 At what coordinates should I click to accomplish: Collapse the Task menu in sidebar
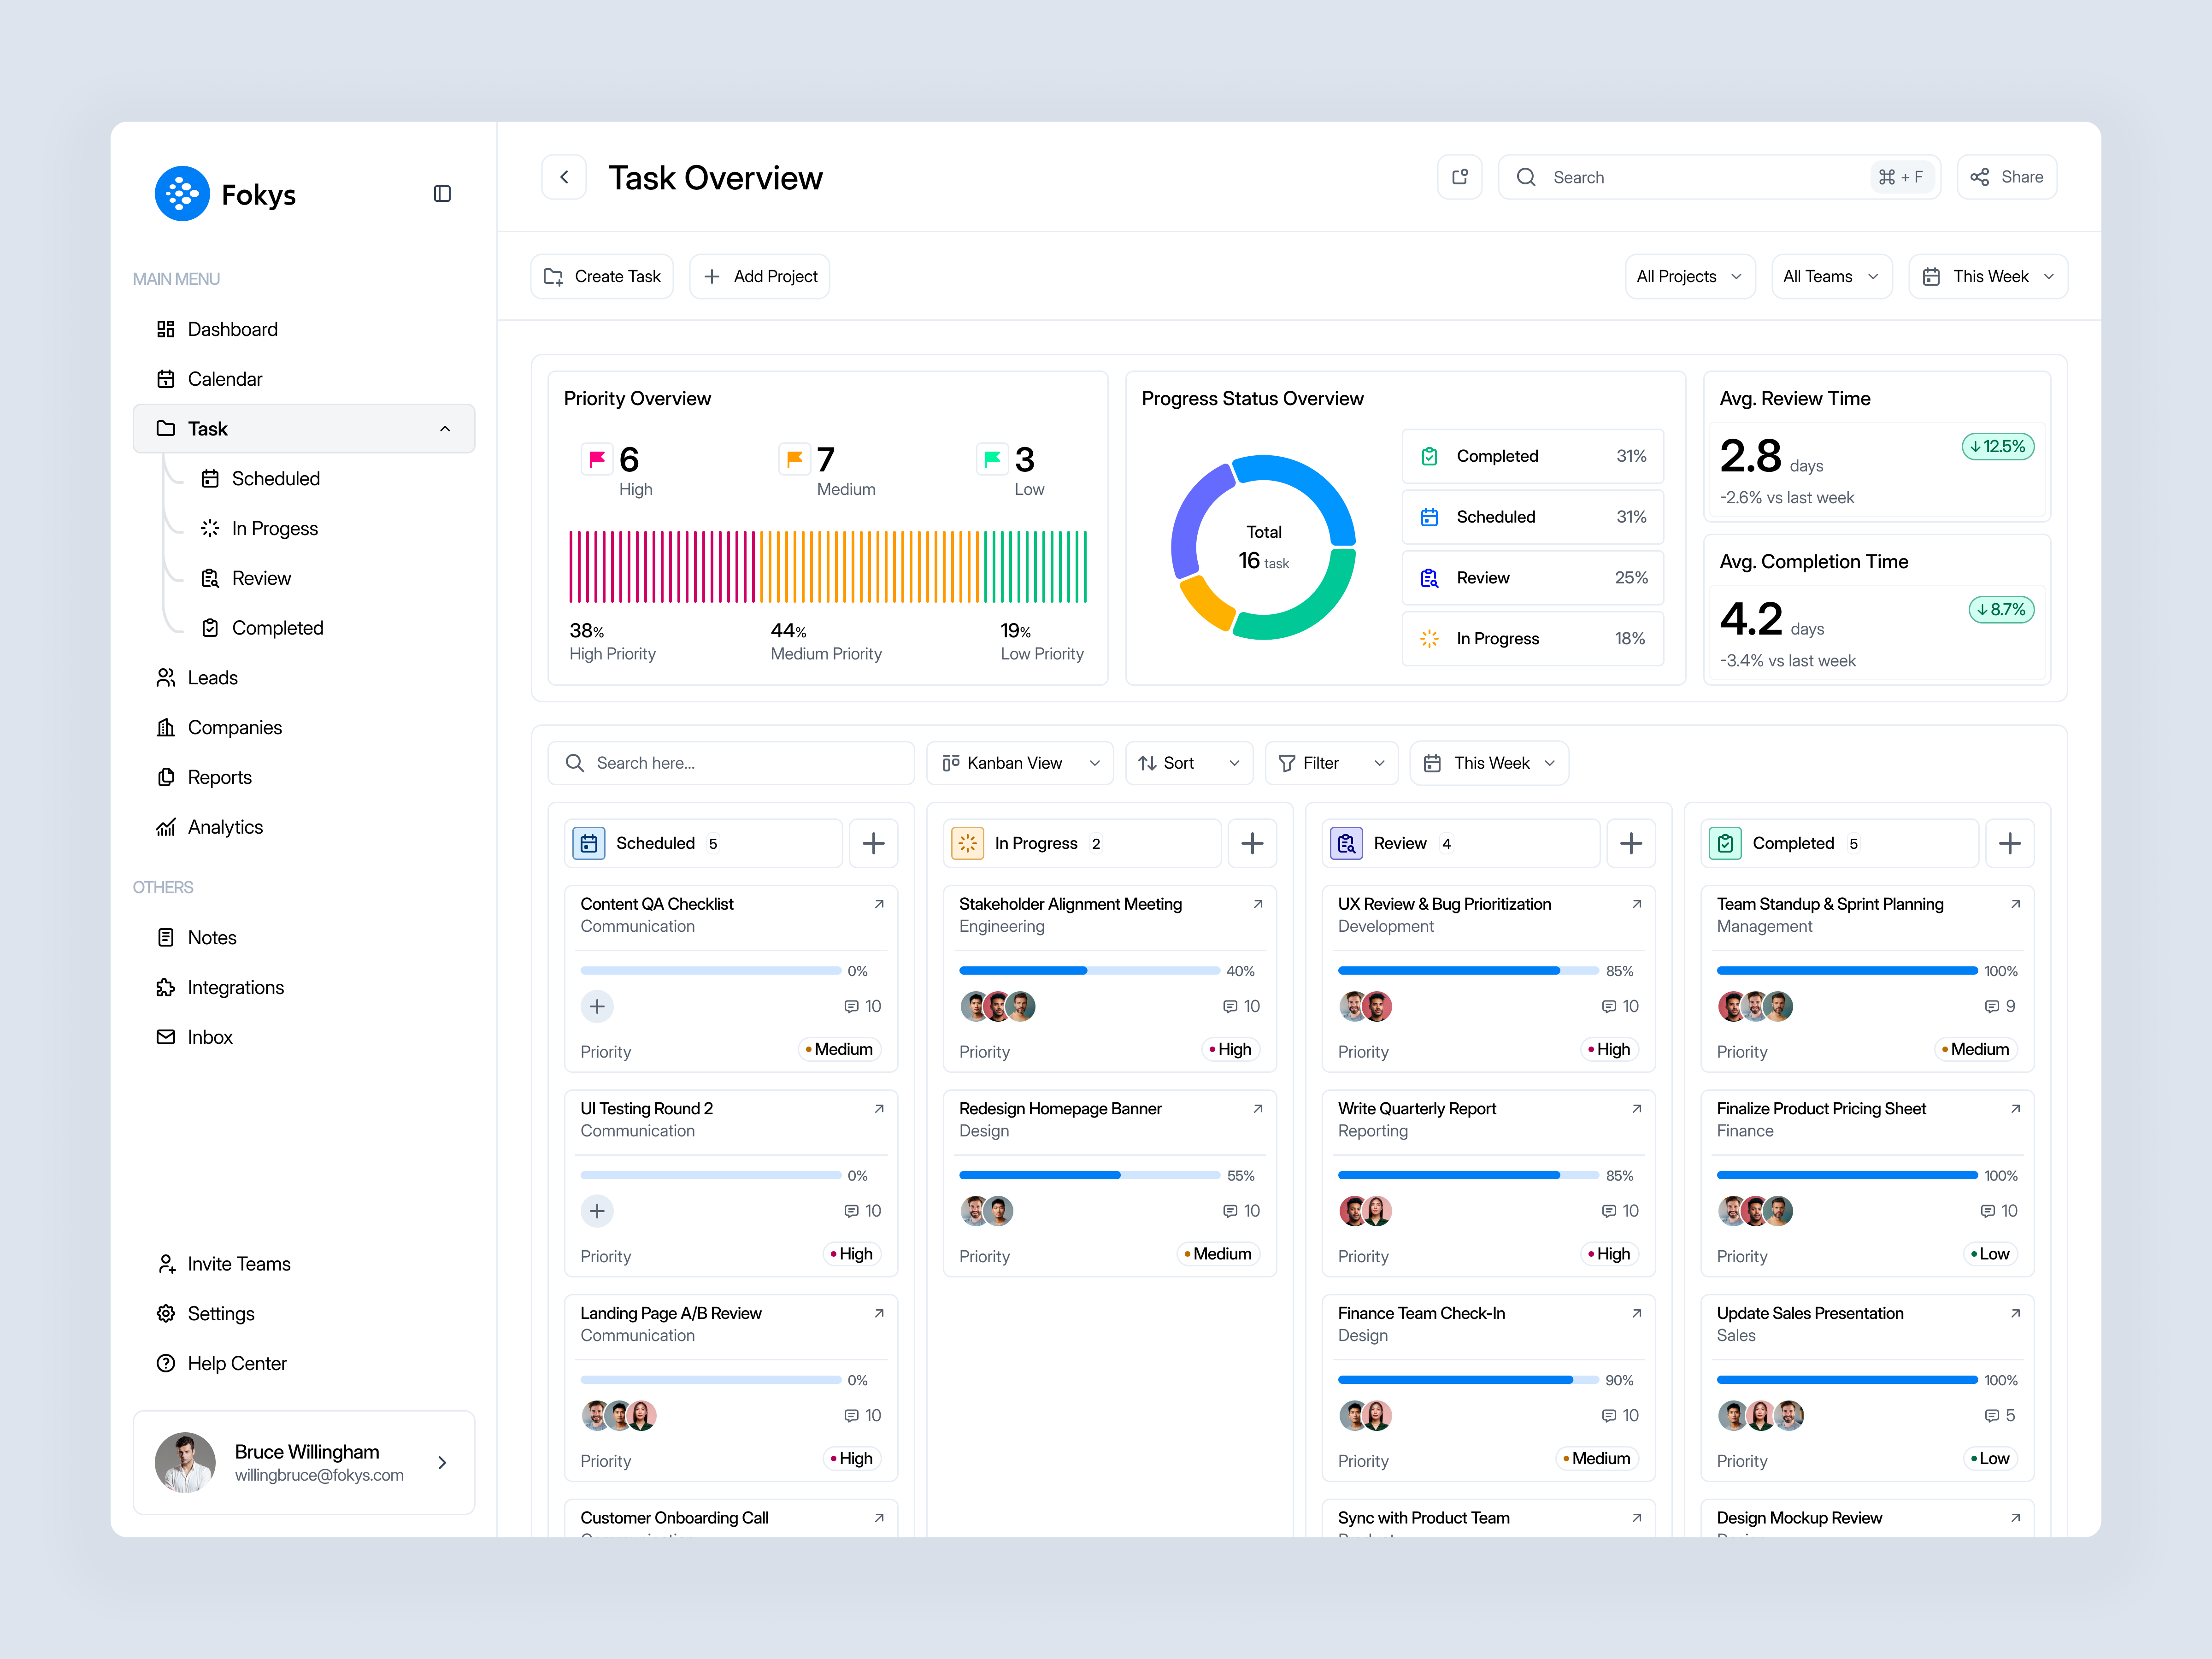click(445, 428)
